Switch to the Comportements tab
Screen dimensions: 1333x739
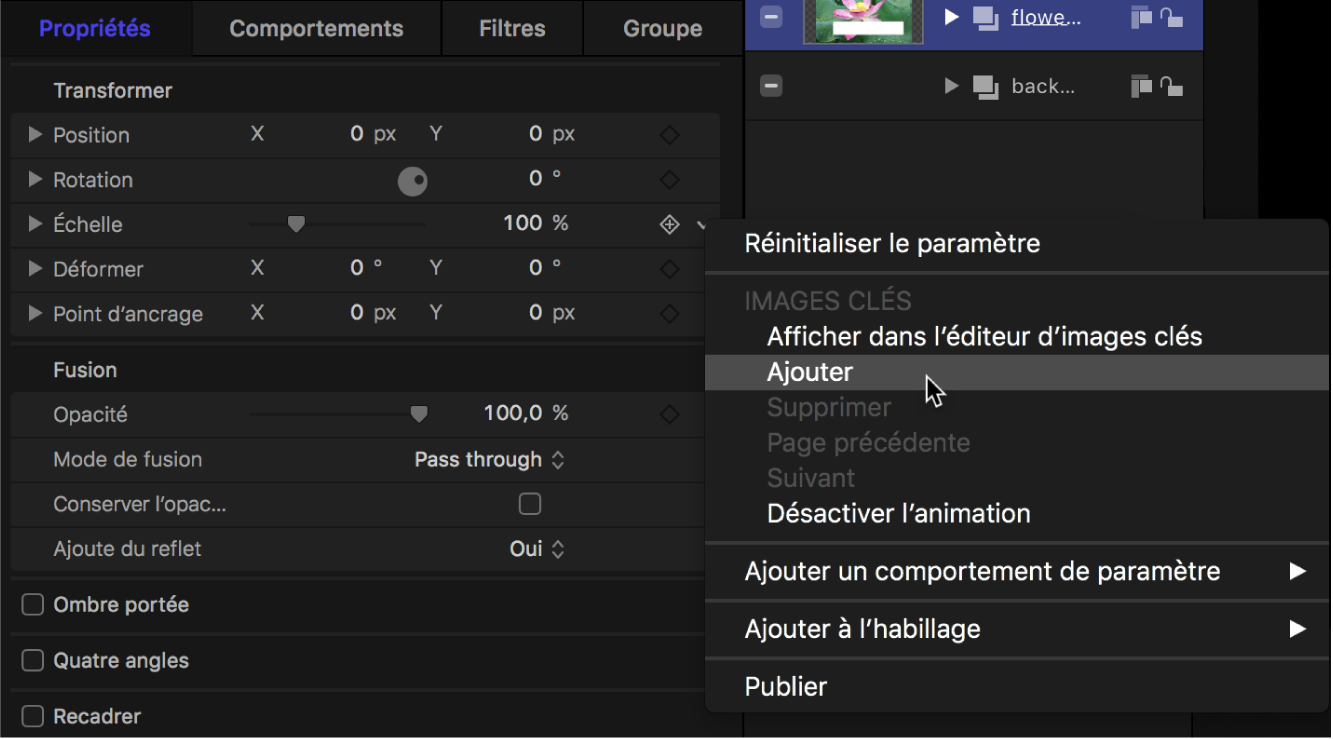click(315, 28)
